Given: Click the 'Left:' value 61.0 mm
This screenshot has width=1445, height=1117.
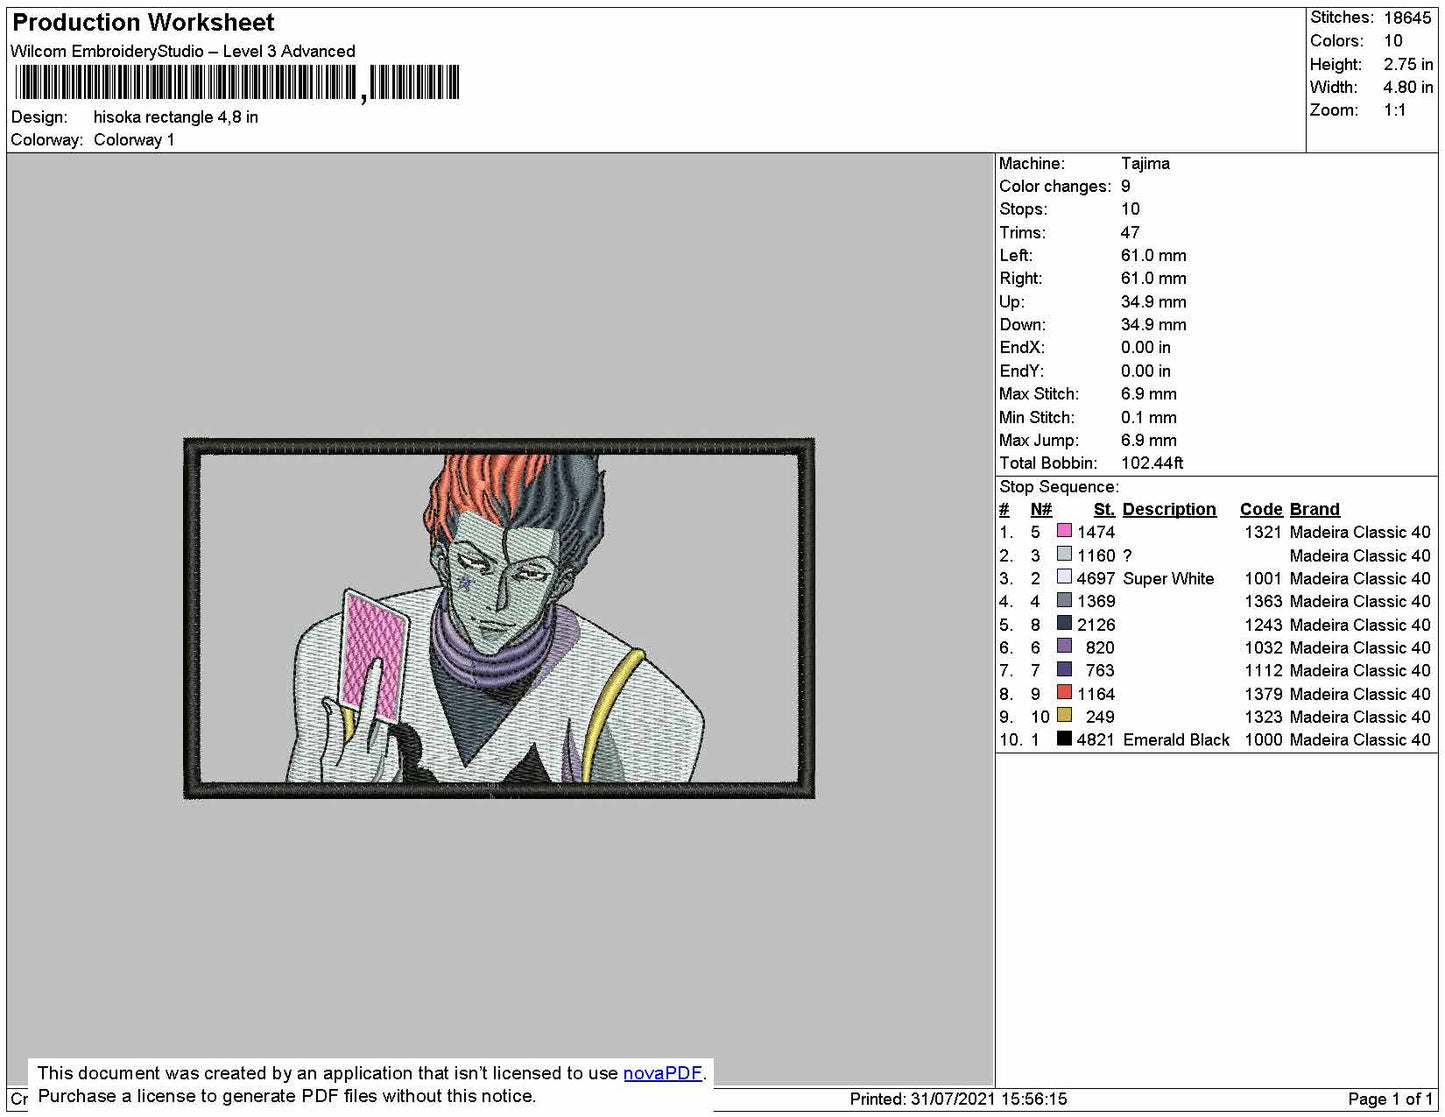Looking at the screenshot, I should click(1153, 255).
